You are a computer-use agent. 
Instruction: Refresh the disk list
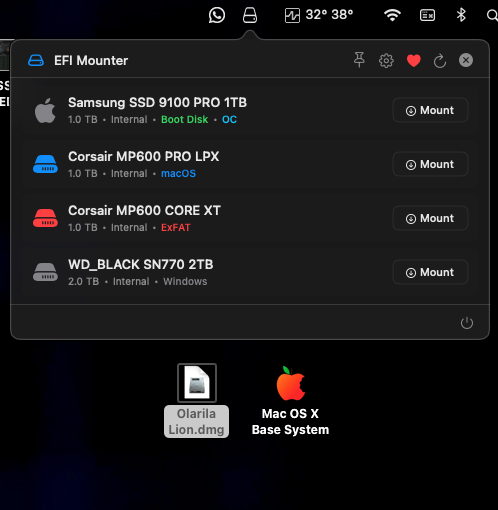(x=440, y=61)
